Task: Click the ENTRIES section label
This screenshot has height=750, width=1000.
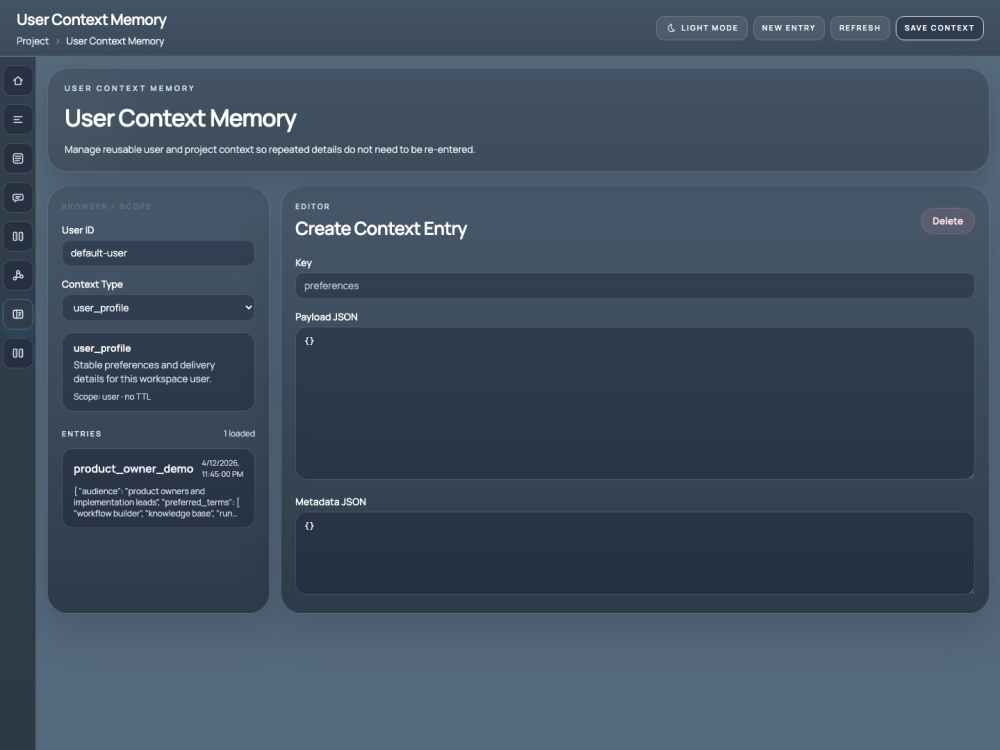Action: point(82,434)
